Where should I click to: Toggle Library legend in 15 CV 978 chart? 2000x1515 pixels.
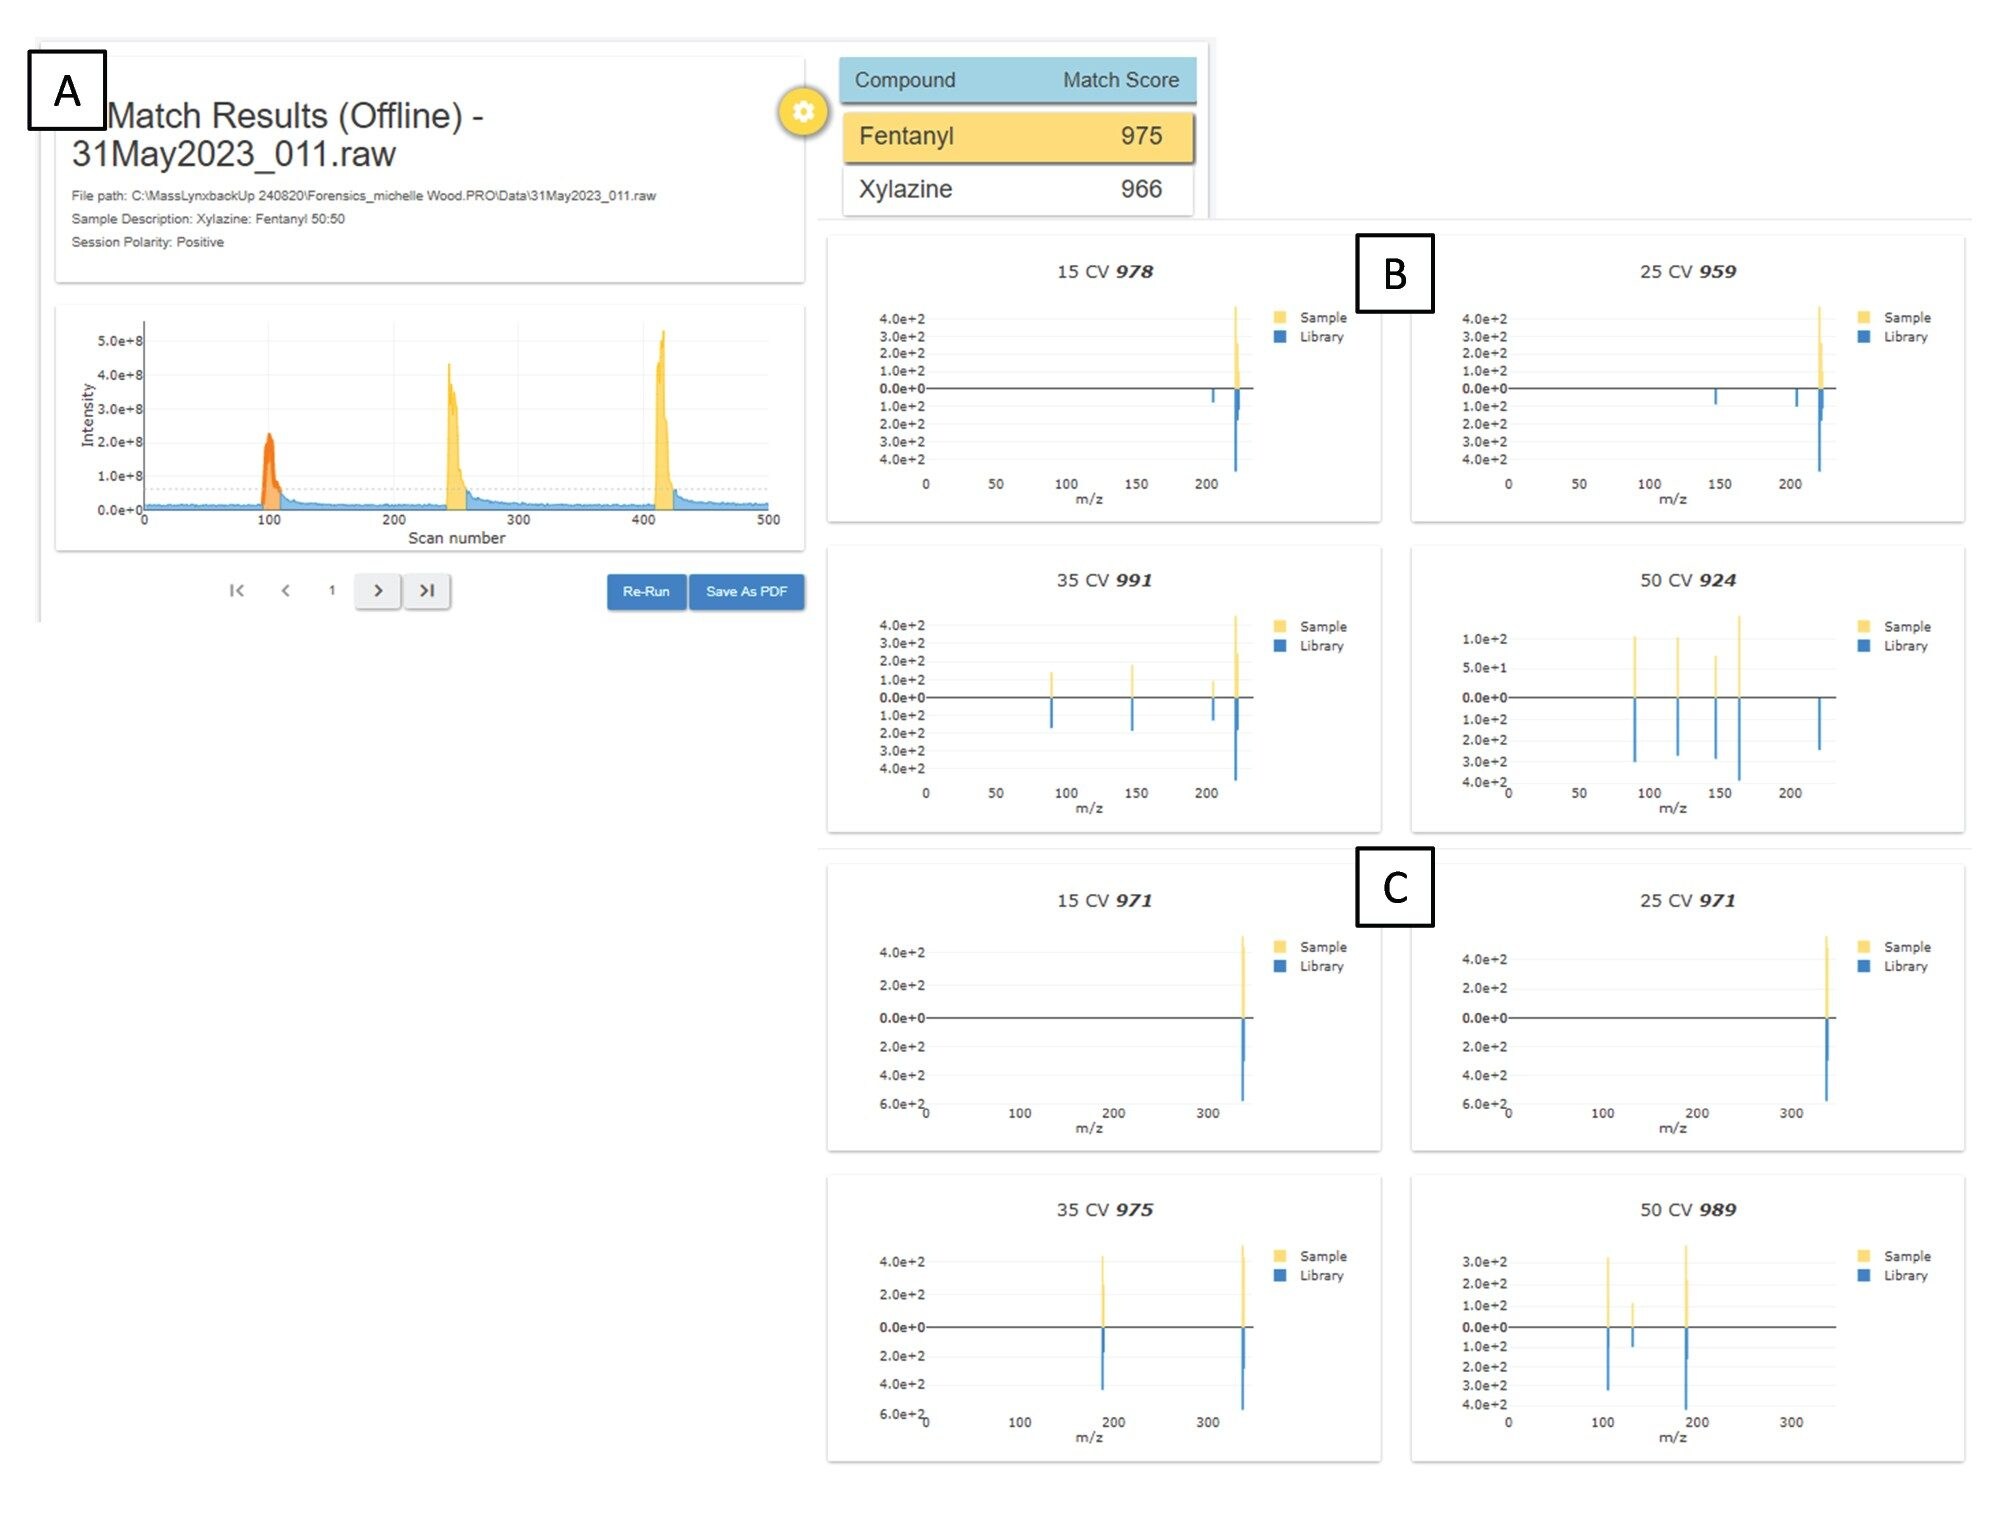click(x=1309, y=337)
